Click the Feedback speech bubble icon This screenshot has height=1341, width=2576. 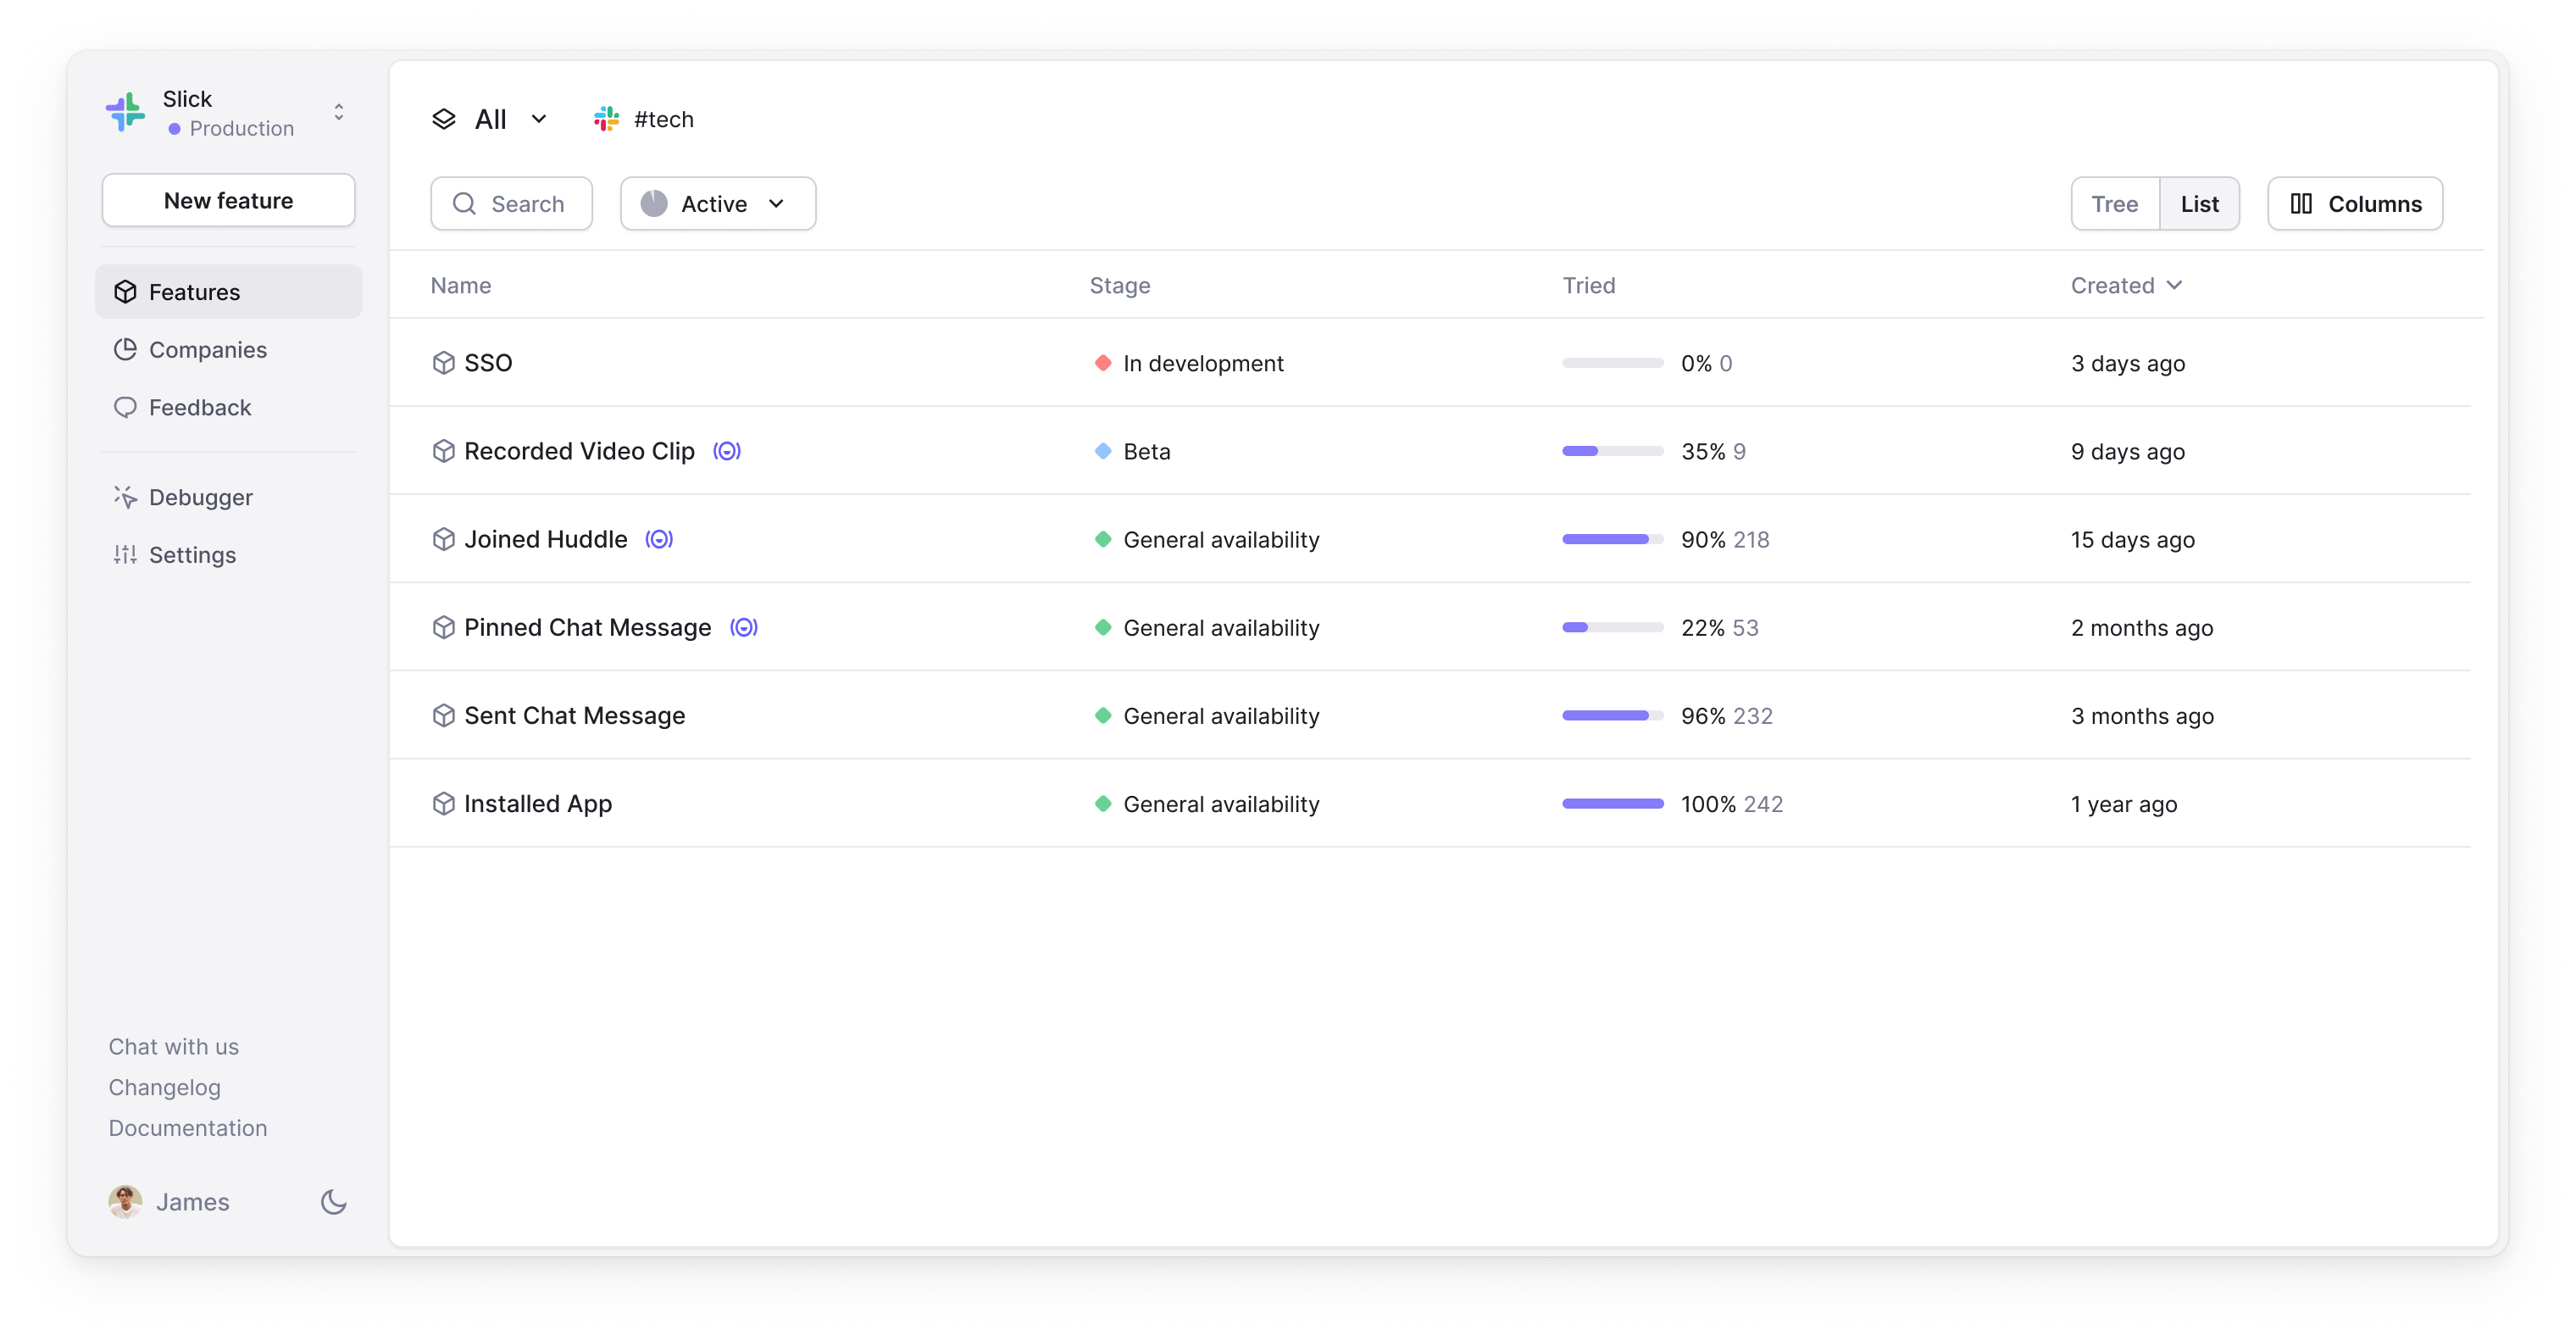(125, 408)
